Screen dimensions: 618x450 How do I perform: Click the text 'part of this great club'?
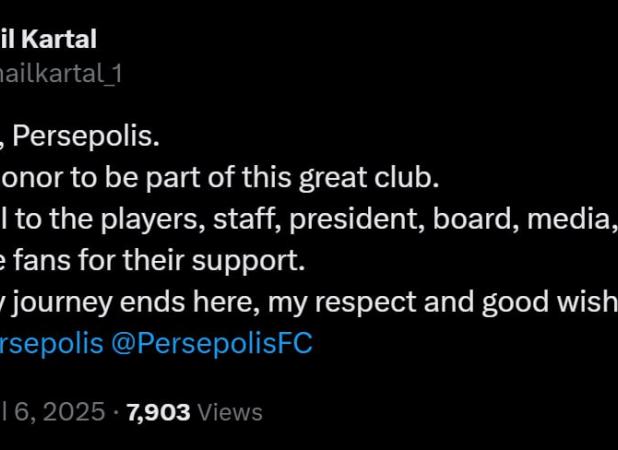[x=292, y=178]
